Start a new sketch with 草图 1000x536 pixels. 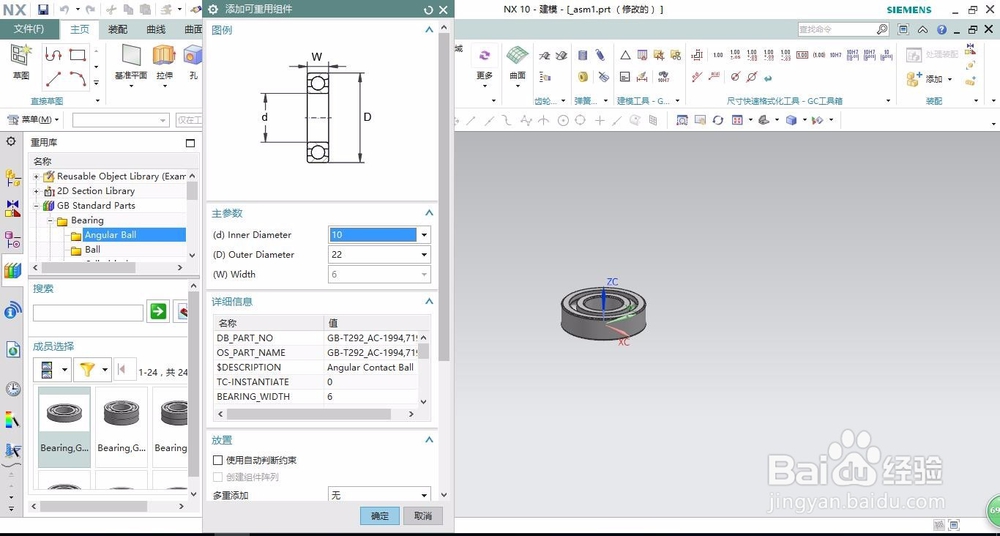click(x=21, y=63)
